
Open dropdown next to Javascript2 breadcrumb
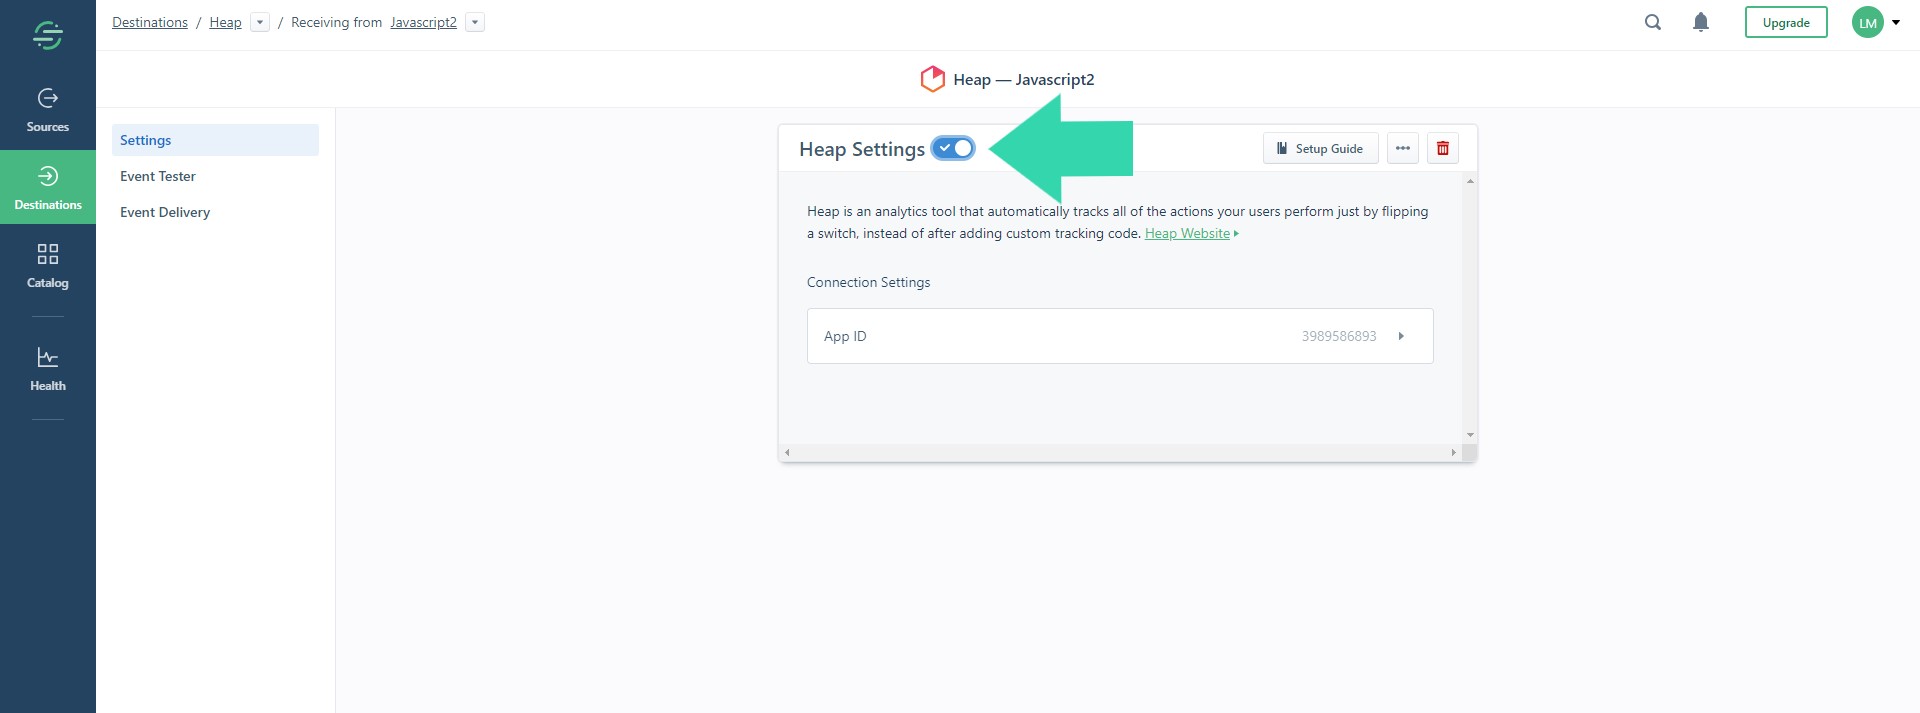coord(475,22)
